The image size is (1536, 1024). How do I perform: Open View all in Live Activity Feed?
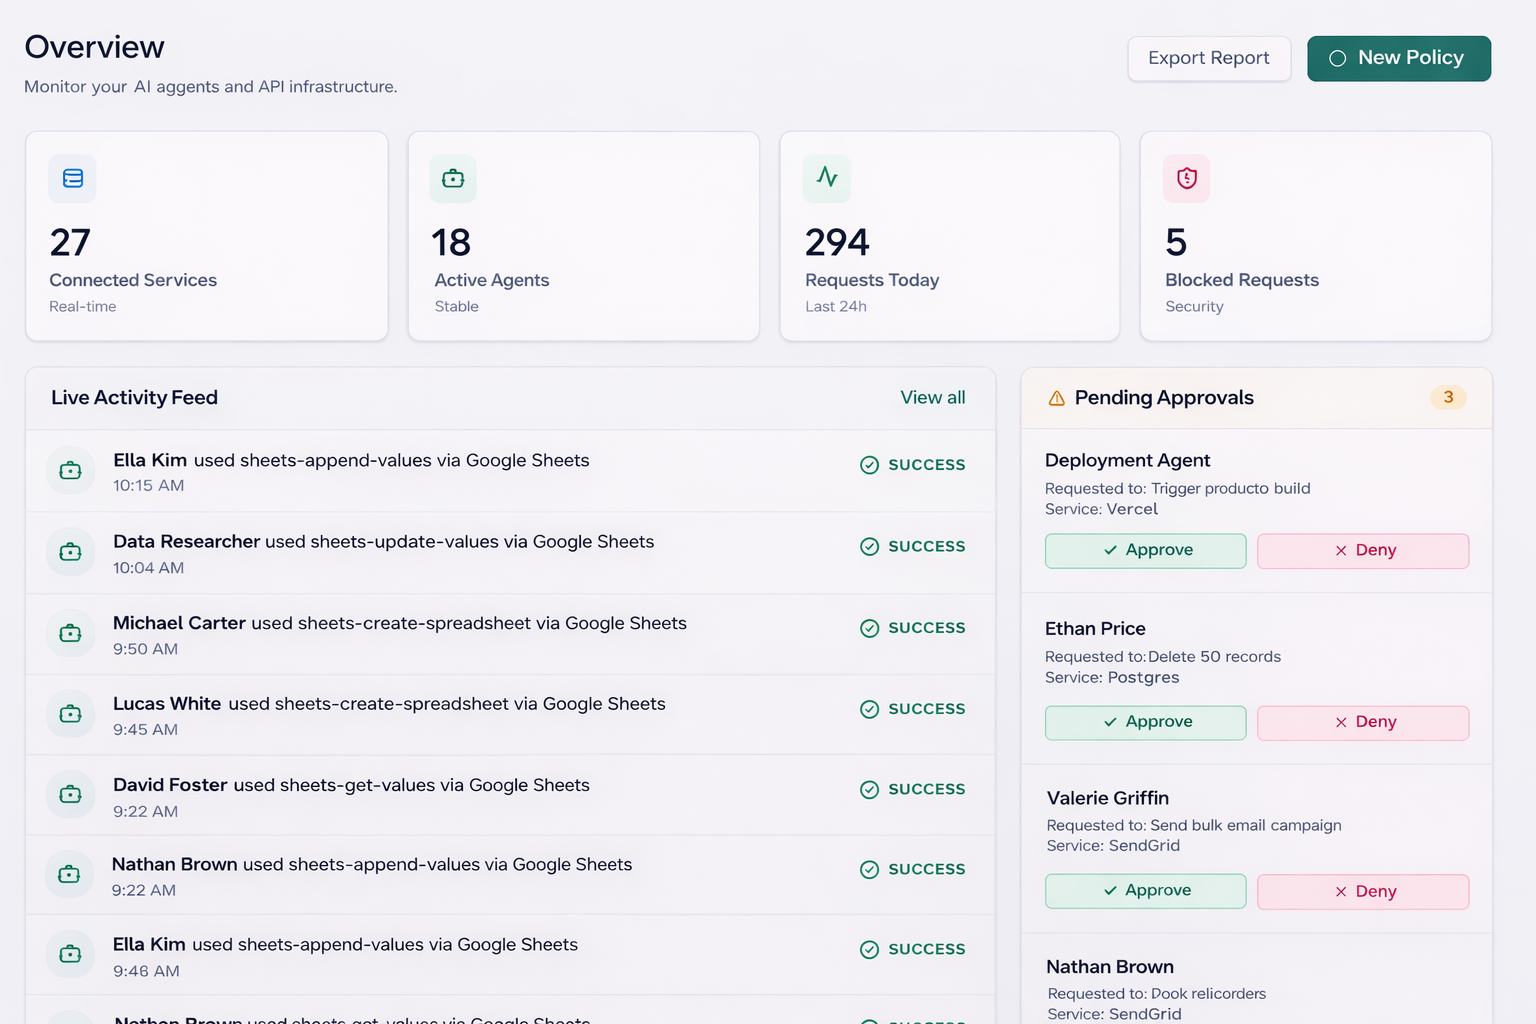[932, 398]
